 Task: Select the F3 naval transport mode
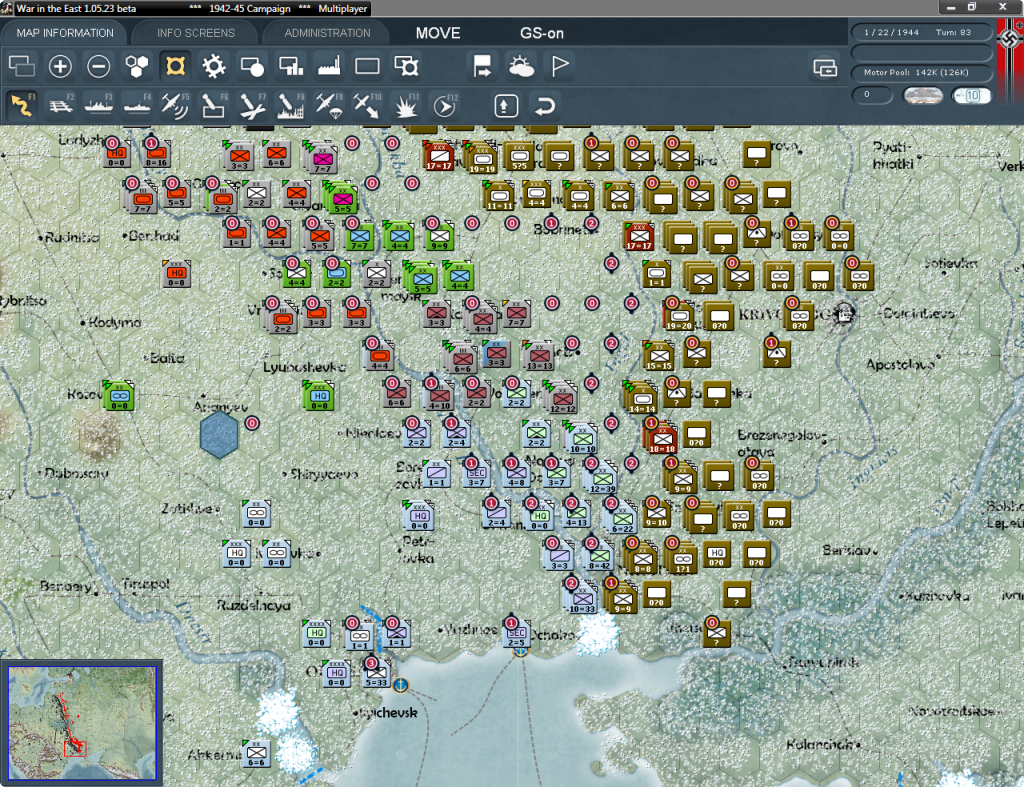point(99,105)
